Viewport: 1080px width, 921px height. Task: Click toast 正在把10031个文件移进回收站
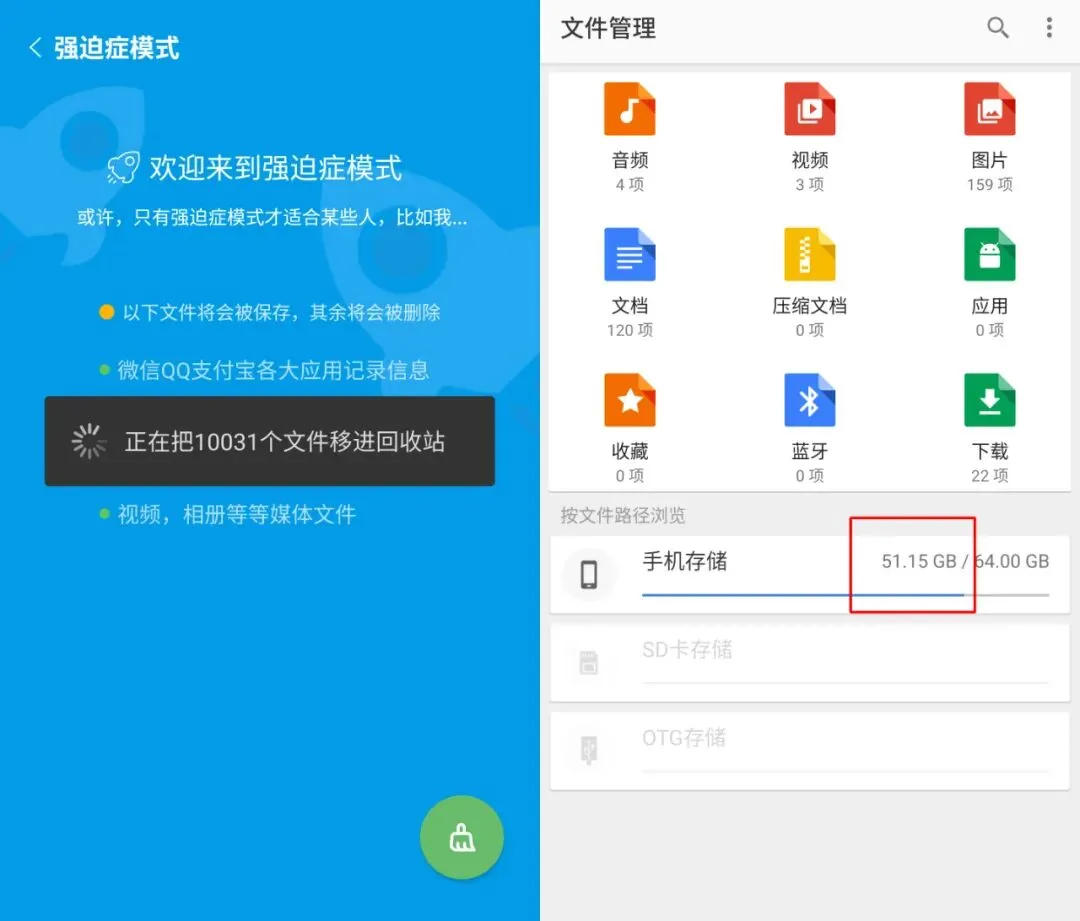(269, 441)
